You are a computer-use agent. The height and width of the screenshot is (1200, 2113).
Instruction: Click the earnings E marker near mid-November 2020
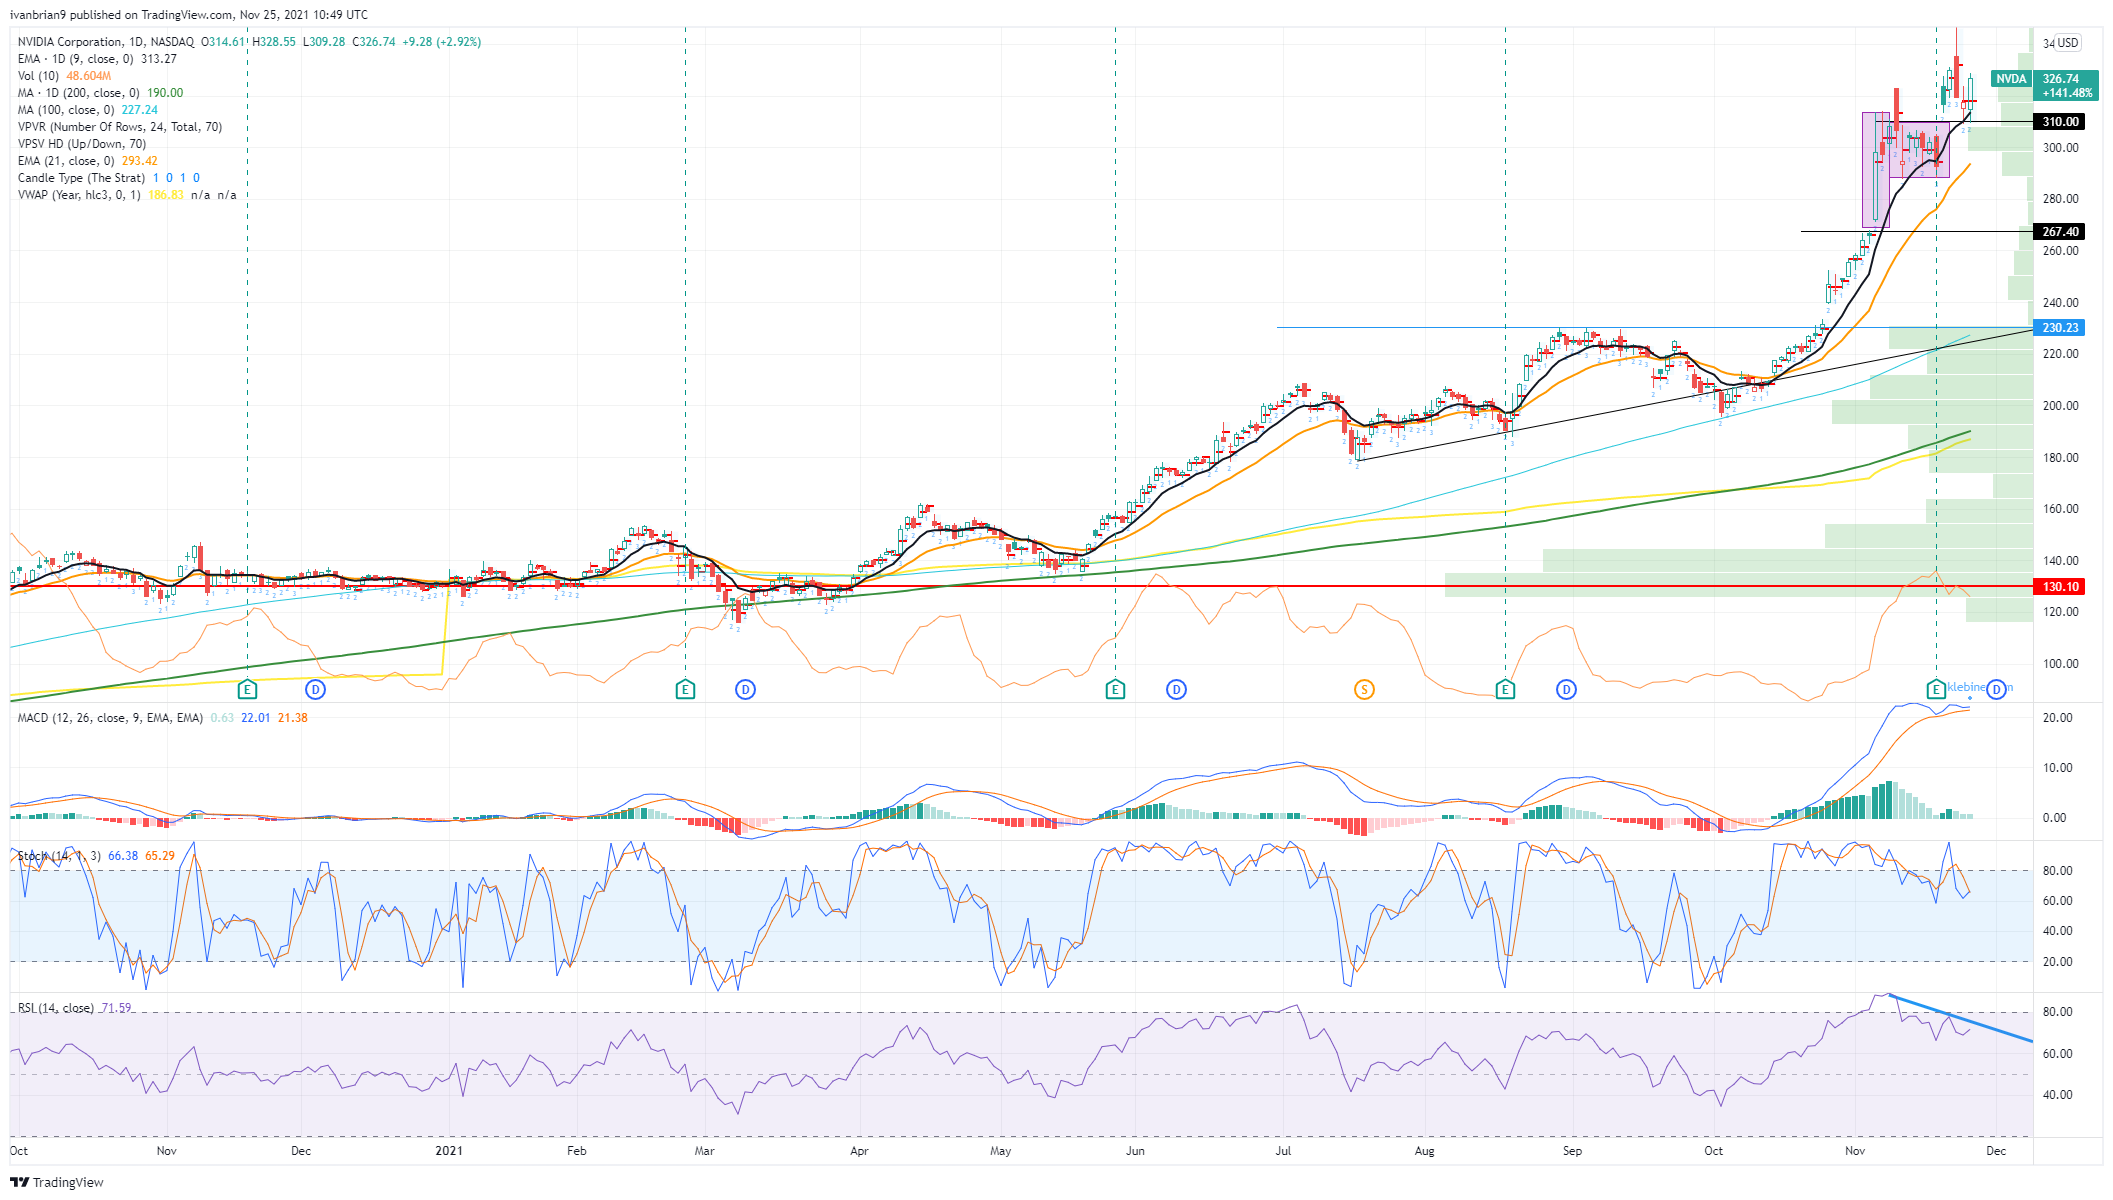(248, 689)
